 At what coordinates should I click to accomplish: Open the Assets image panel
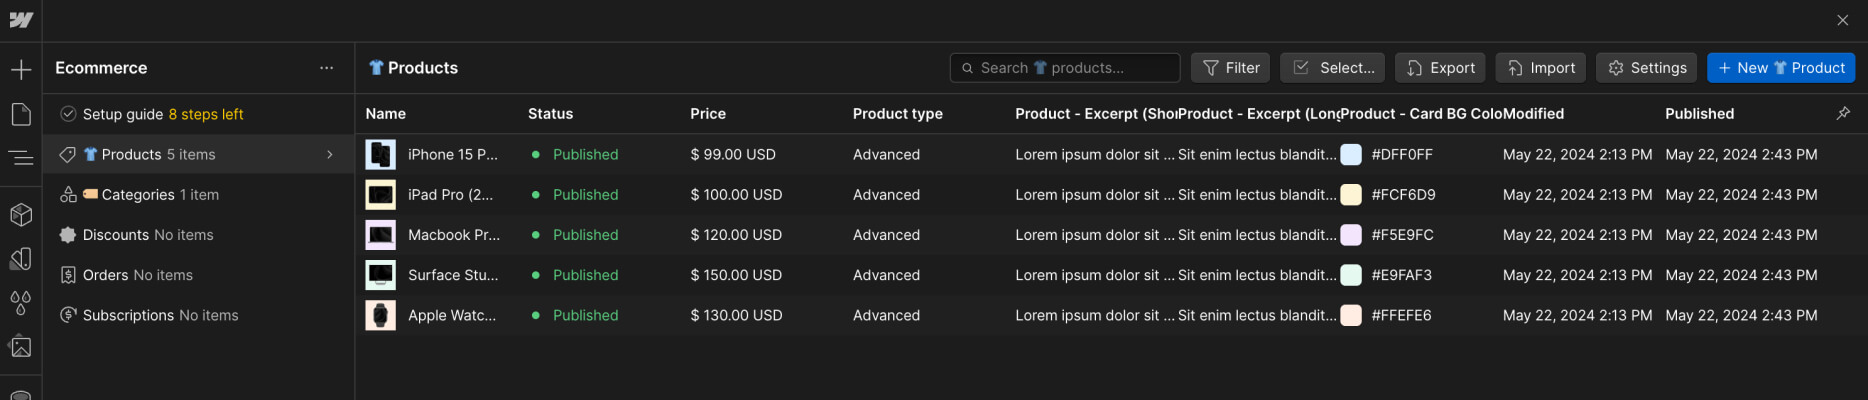pos(21,346)
